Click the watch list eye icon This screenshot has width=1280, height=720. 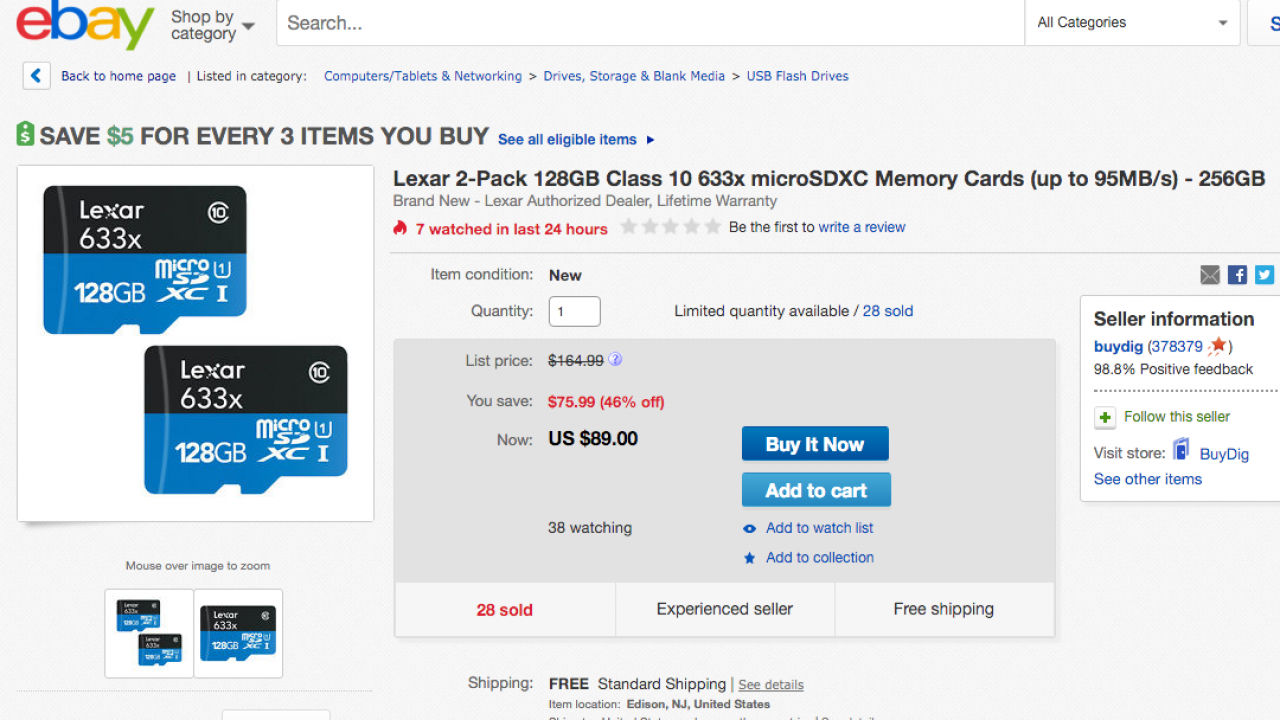[749, 529]
